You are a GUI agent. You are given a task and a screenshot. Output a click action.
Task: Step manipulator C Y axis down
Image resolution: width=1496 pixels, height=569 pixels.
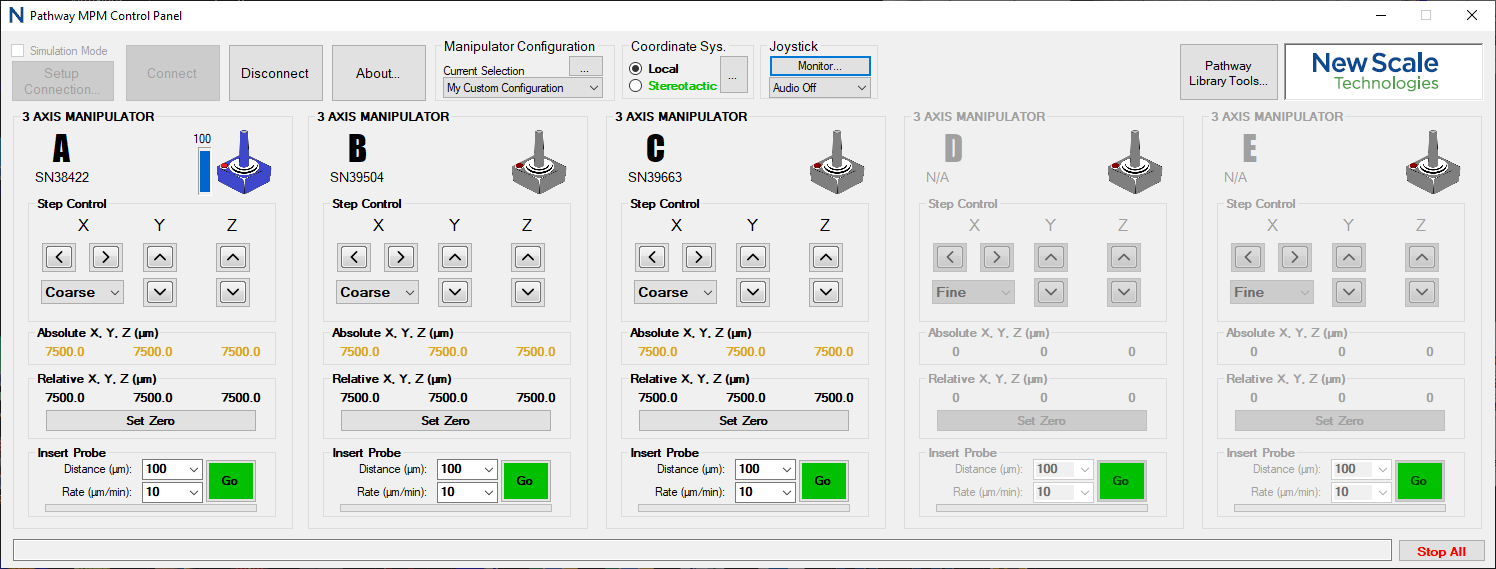753,292
